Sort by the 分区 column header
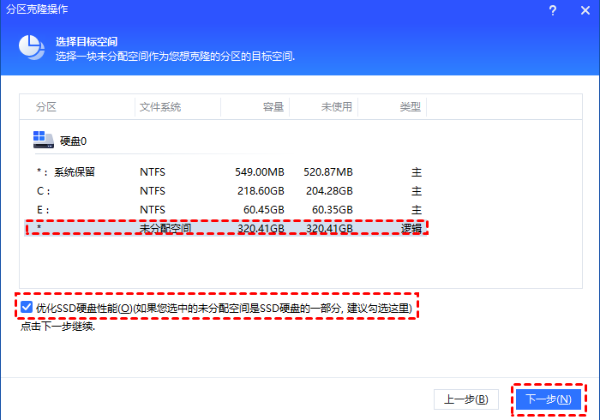Screen dimensions: 600x420 tap(47, 106)
